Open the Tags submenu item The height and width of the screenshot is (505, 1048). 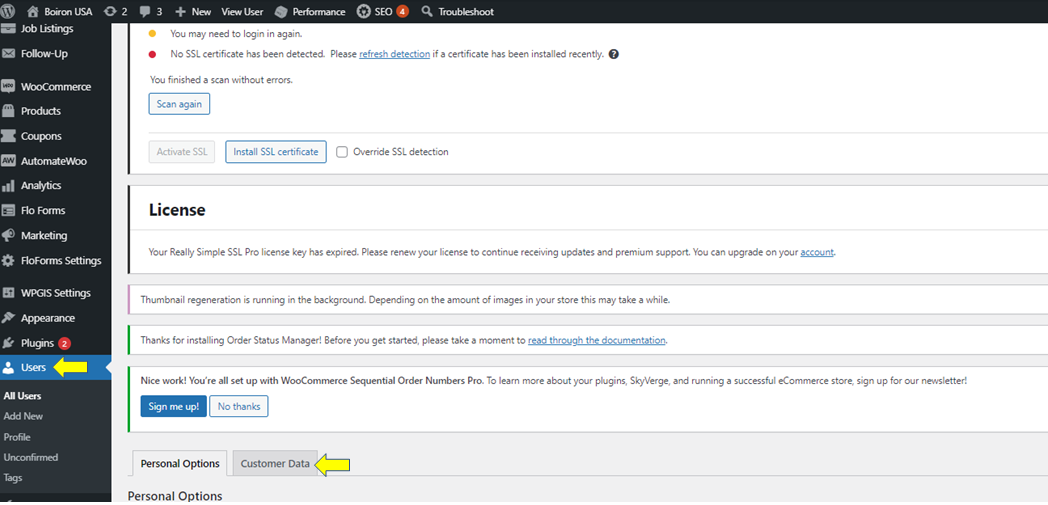(13, 478)
